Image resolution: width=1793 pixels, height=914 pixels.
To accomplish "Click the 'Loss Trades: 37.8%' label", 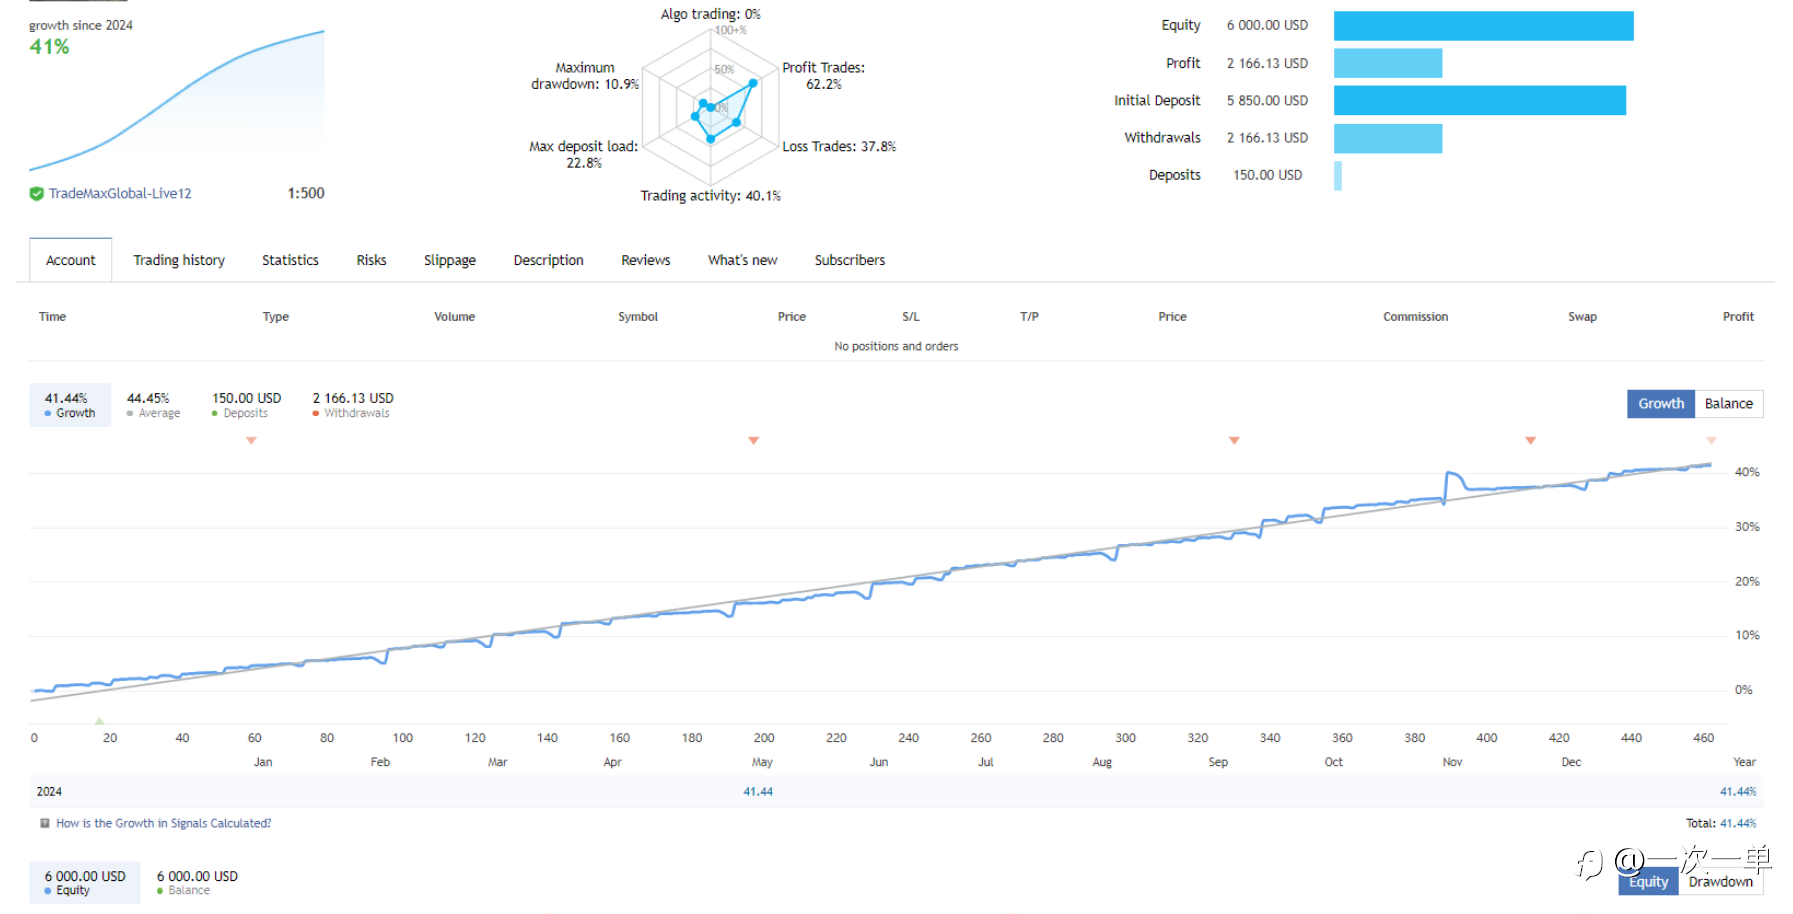I will pos(839,147).
